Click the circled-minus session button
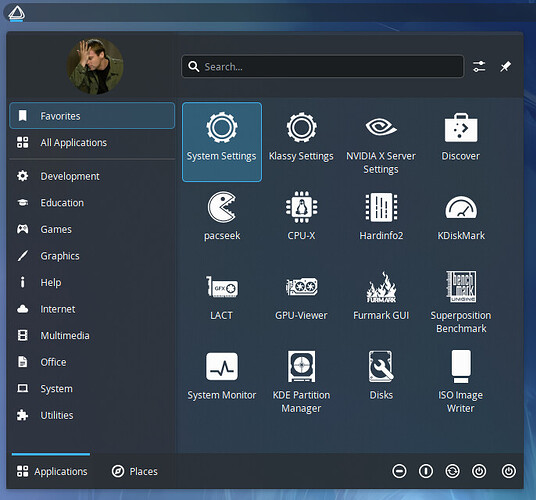 pyautogui.click(x=399, y=471)
